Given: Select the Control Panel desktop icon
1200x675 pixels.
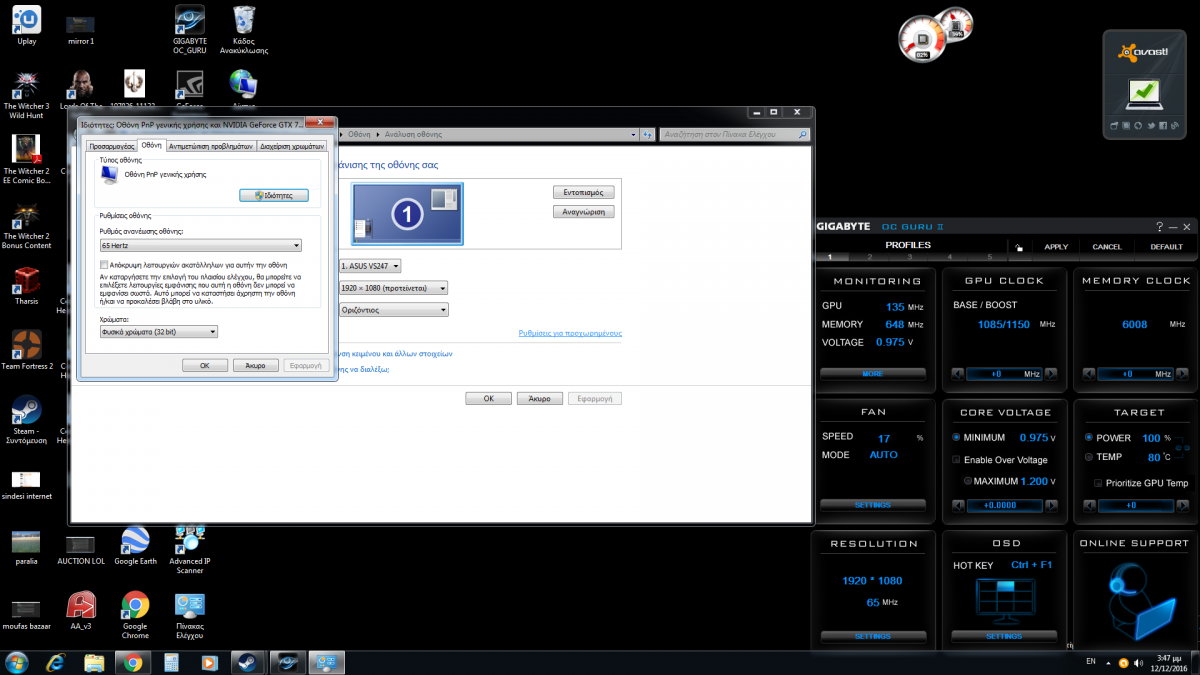Looking at the screenshot, I should tap(189, 614).
